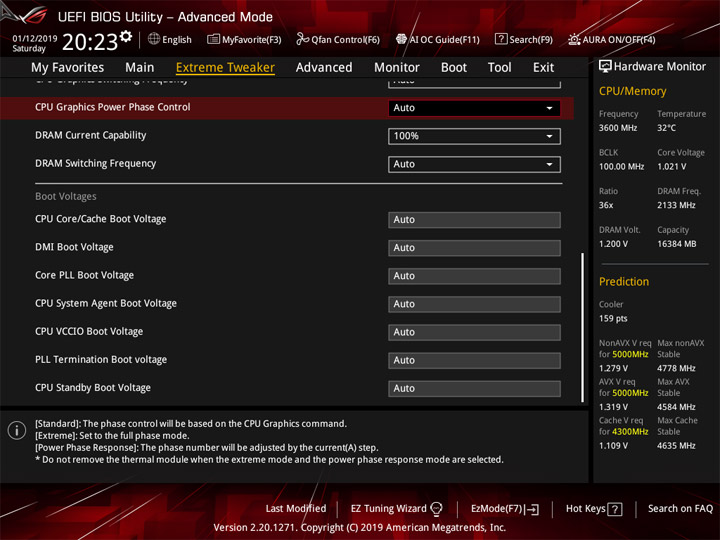This screenshot has width=720, height=540.
Task: Open the Monitor tab
Action: 397,68
